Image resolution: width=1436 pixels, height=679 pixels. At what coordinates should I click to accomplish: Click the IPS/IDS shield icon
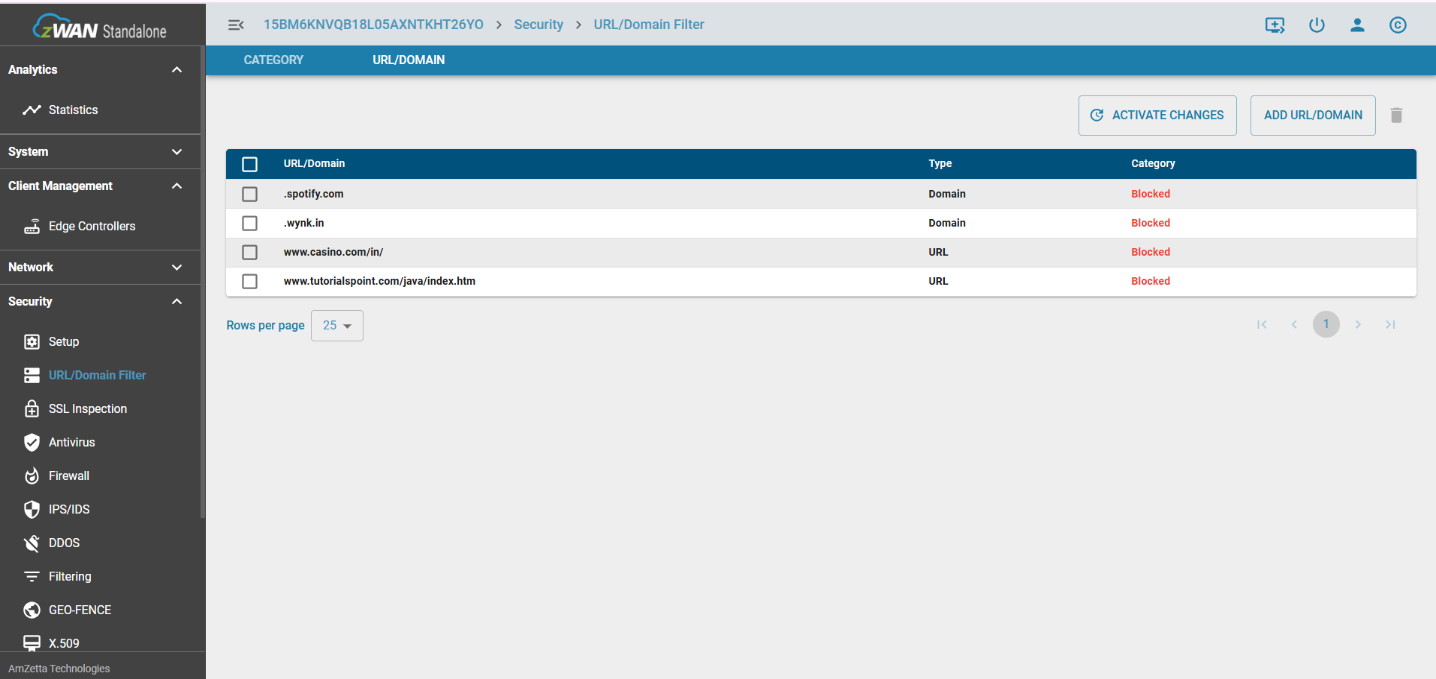click(32, 509)
